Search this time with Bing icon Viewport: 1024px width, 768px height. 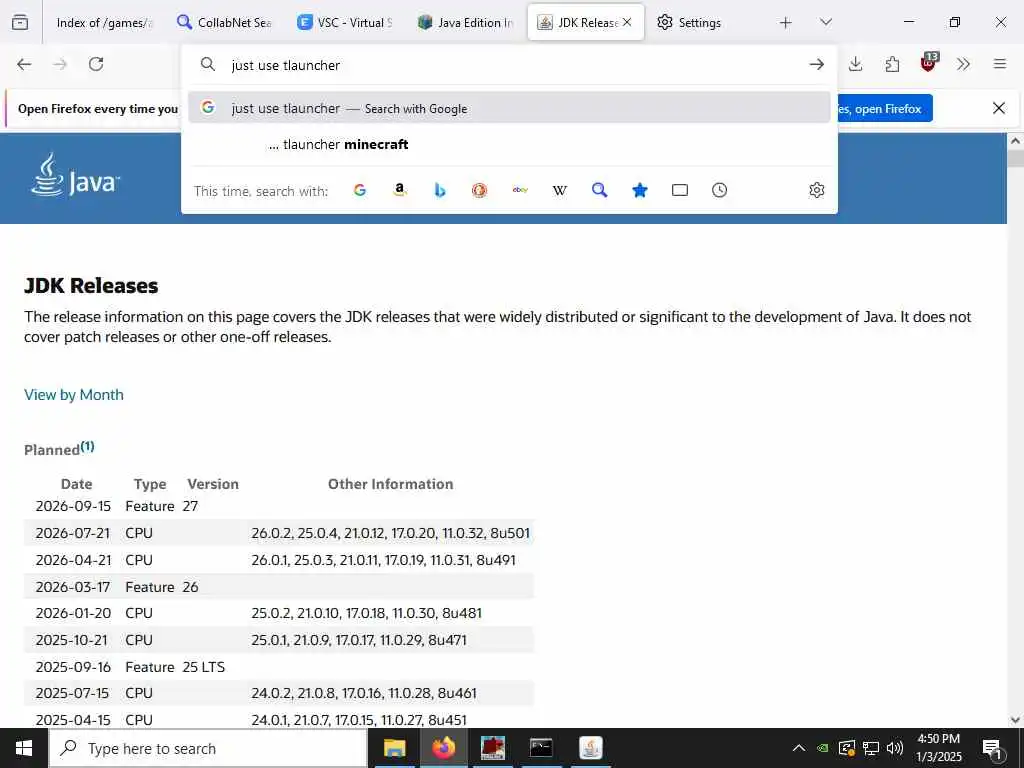tap(440, 190)
